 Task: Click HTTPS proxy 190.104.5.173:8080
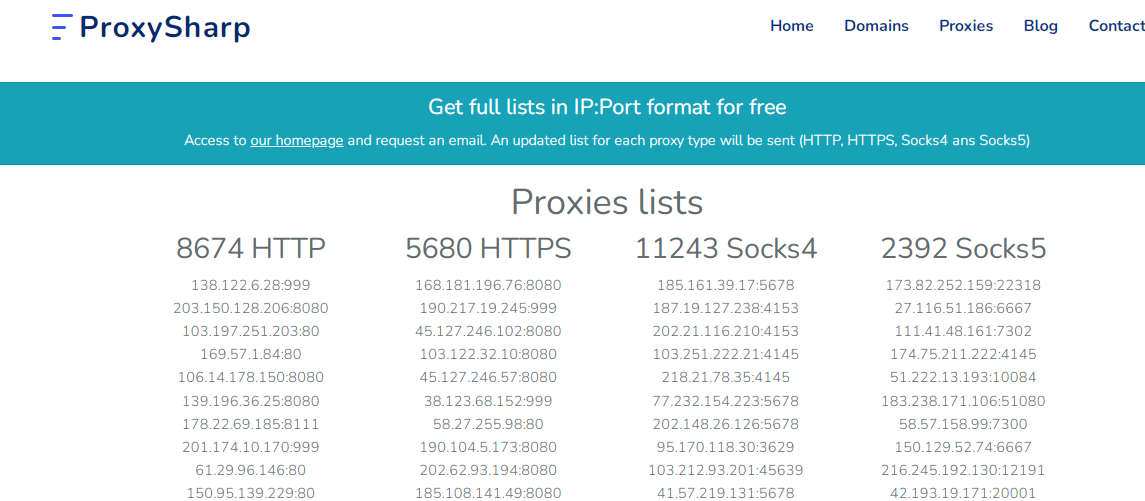pos(489,447)
